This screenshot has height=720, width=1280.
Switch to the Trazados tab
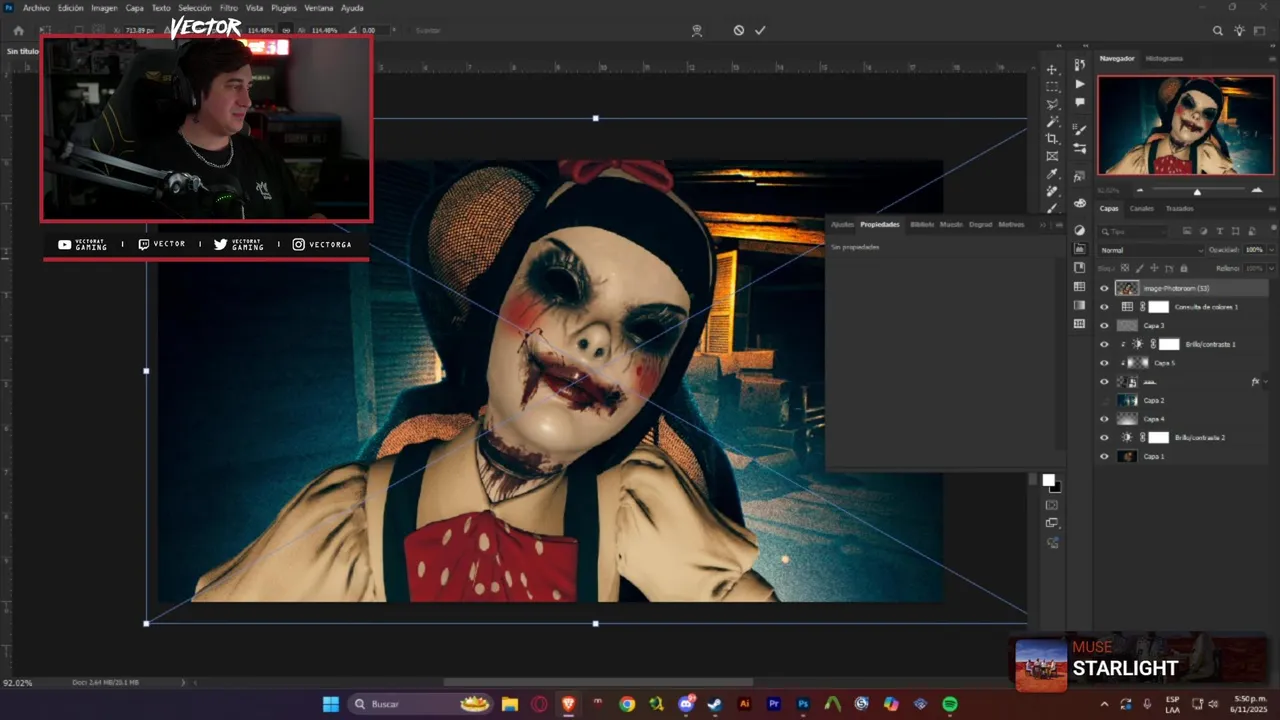click(x=1179, y=208)
